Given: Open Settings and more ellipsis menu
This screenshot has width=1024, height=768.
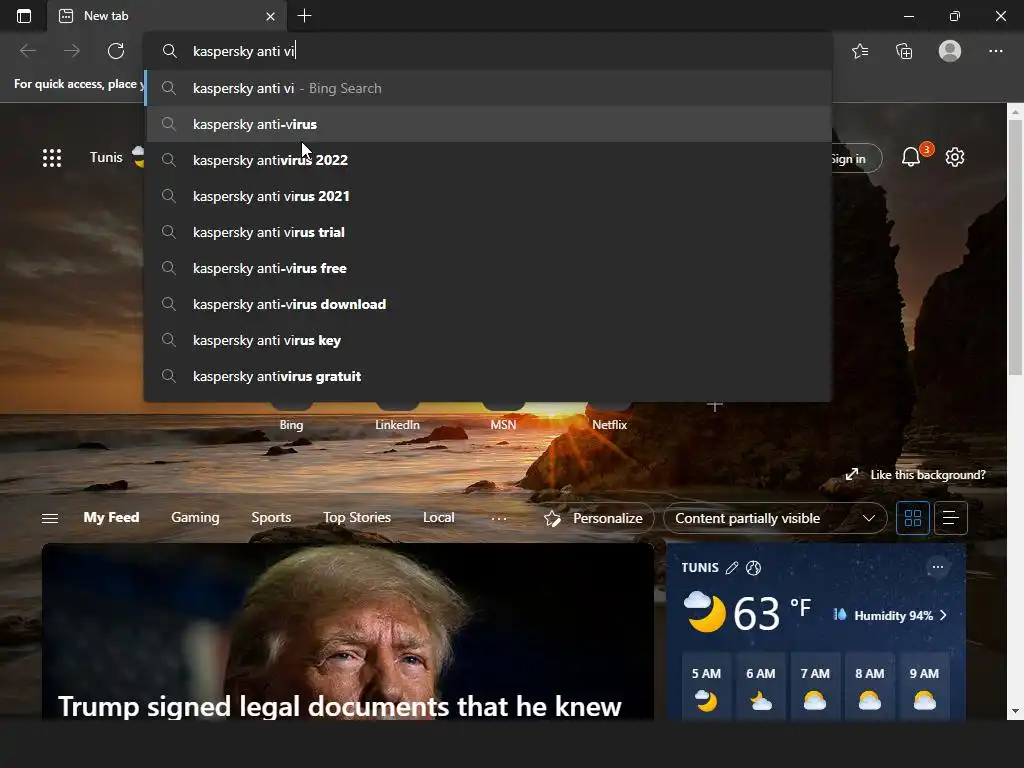Looking at the screenshot, I should 995,51.
